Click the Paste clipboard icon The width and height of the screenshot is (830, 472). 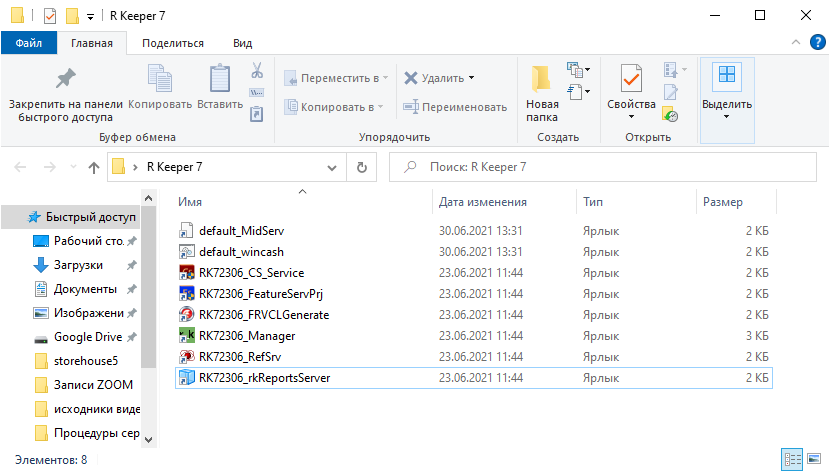pyautogui.click(x=220, y=79)
